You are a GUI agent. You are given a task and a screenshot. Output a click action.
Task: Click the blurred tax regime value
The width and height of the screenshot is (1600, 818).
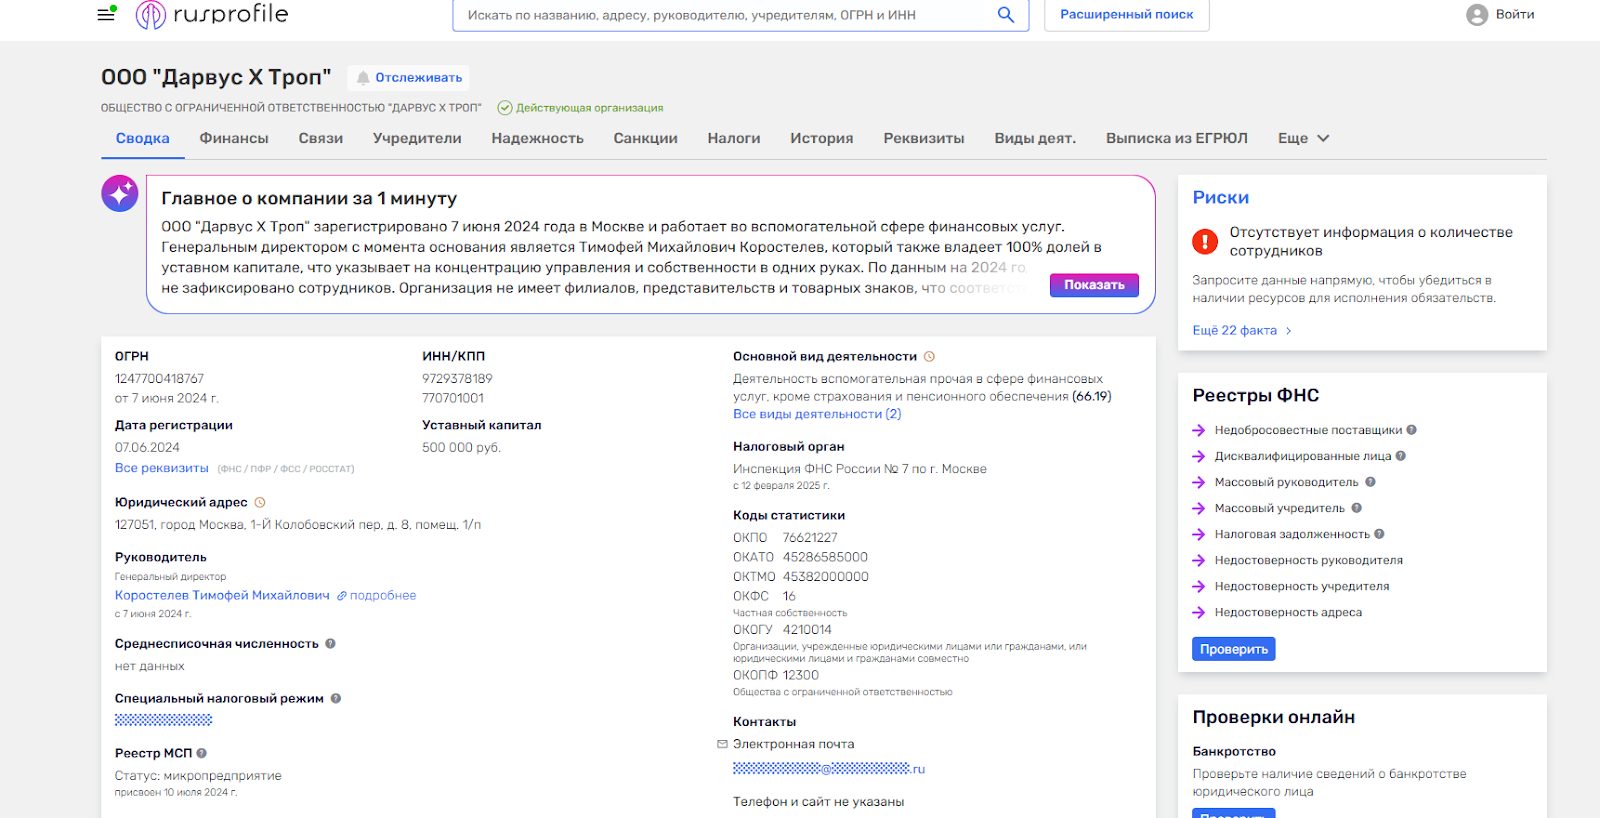click(163, 720)
